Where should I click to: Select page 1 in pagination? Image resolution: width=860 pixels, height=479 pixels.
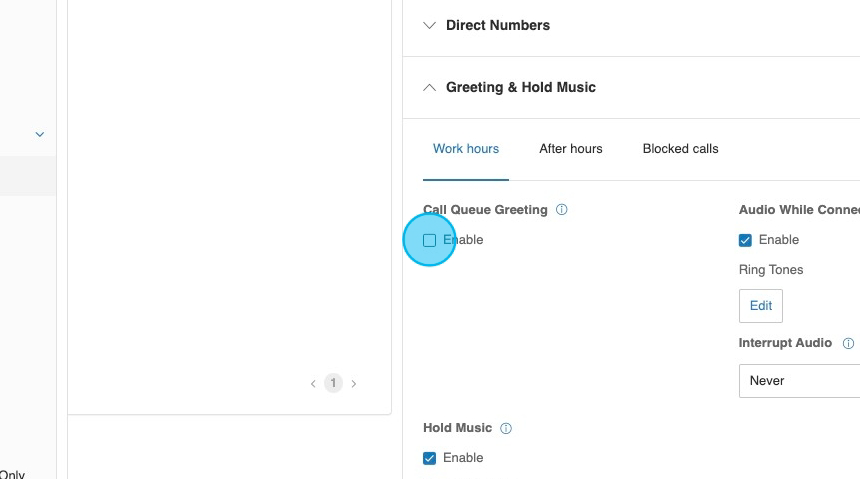(333, 383)
